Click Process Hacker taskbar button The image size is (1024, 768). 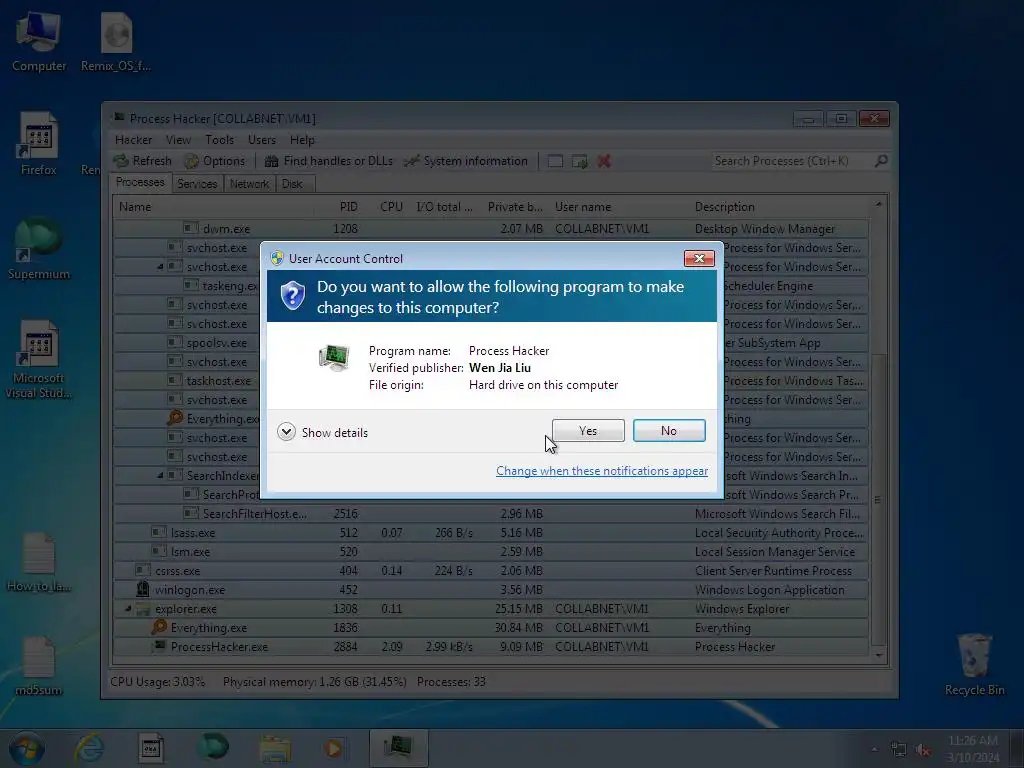pos(398,748)
